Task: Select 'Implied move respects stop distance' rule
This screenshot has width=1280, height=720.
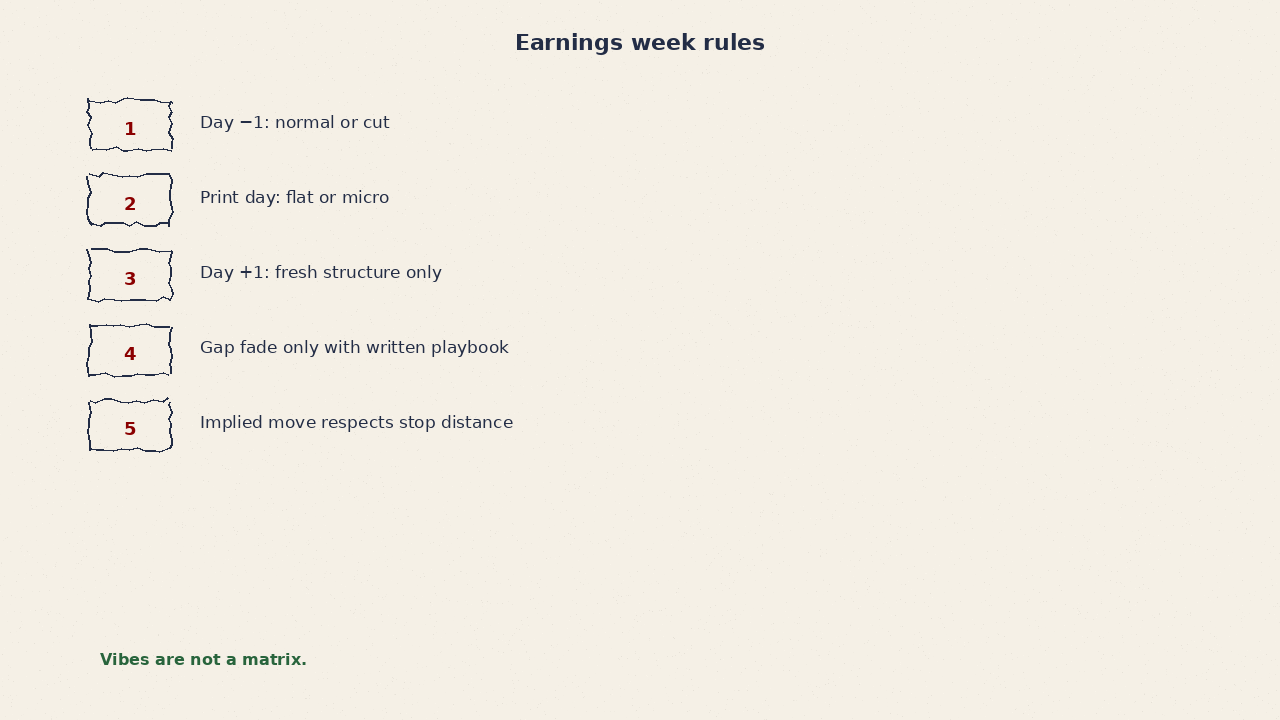Action: pos(356,423)
